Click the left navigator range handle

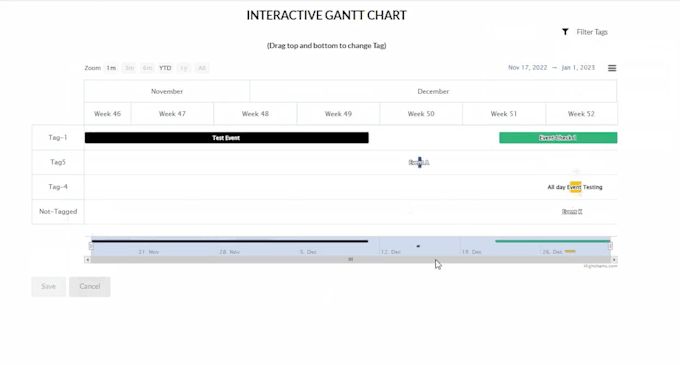[91, 246]
